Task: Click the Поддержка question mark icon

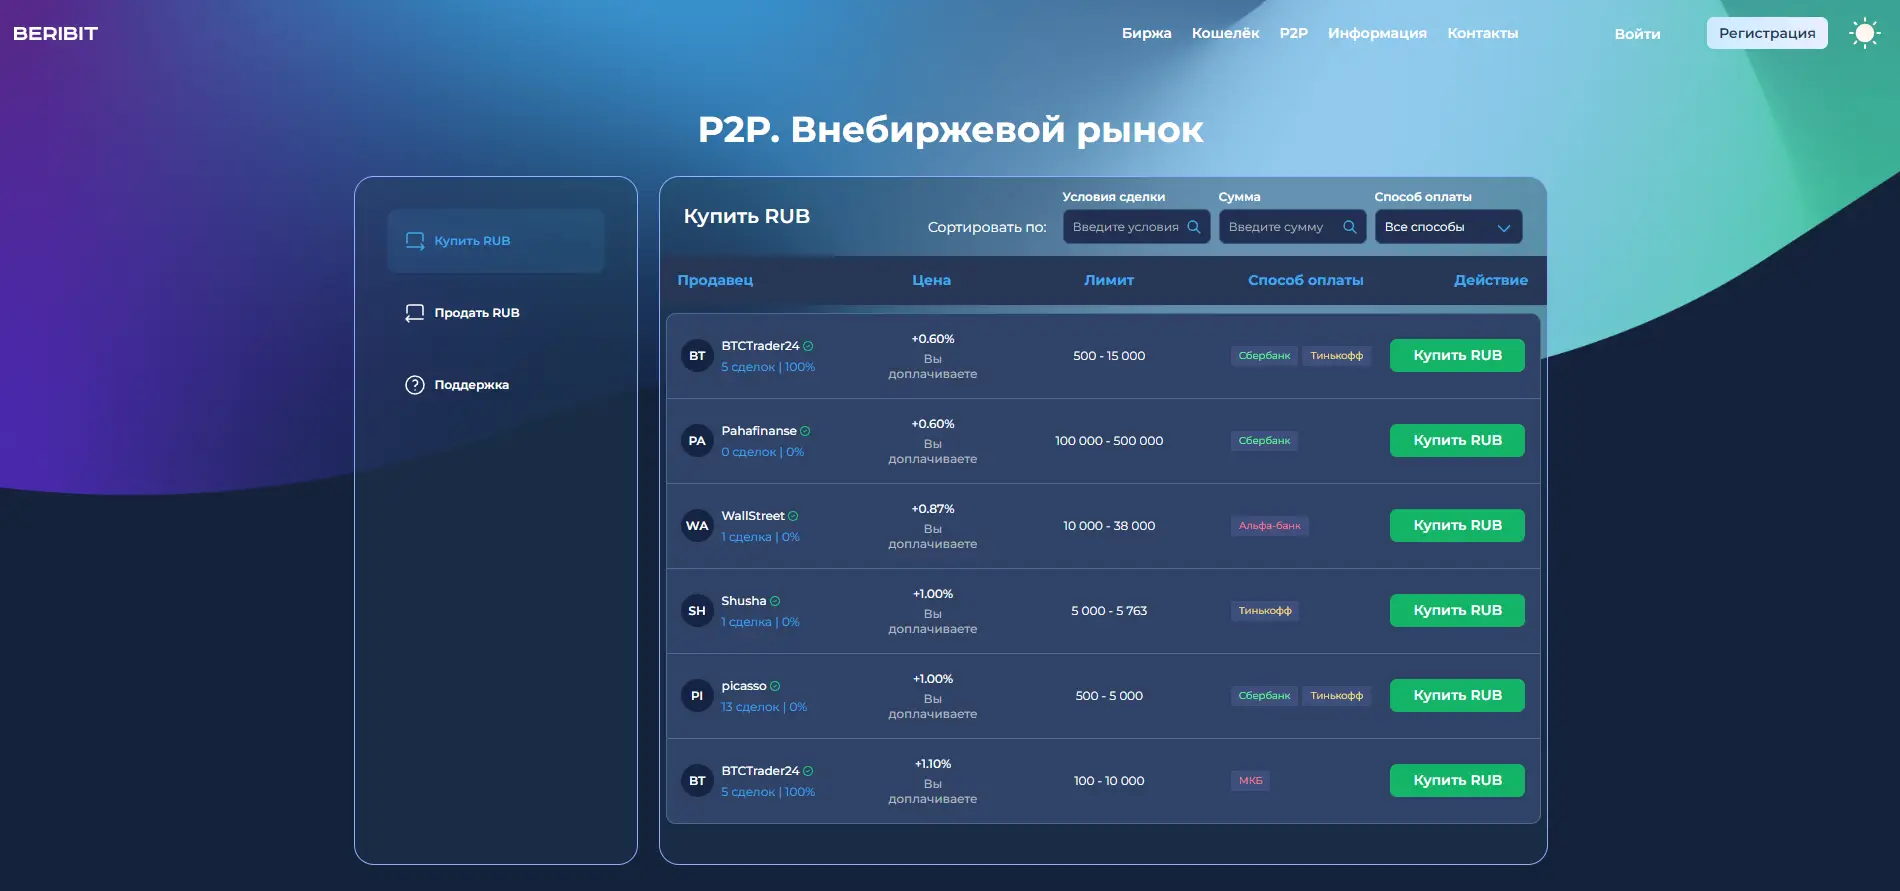Action: click(414, 385)
